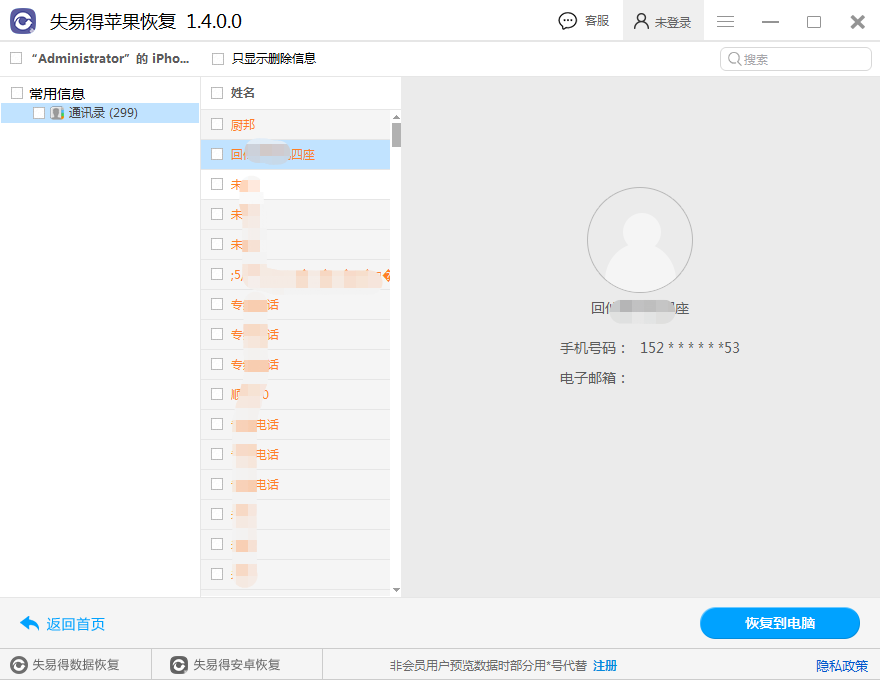Toggle the 姓名 select-all checkbox

click(x=217, y=93)
